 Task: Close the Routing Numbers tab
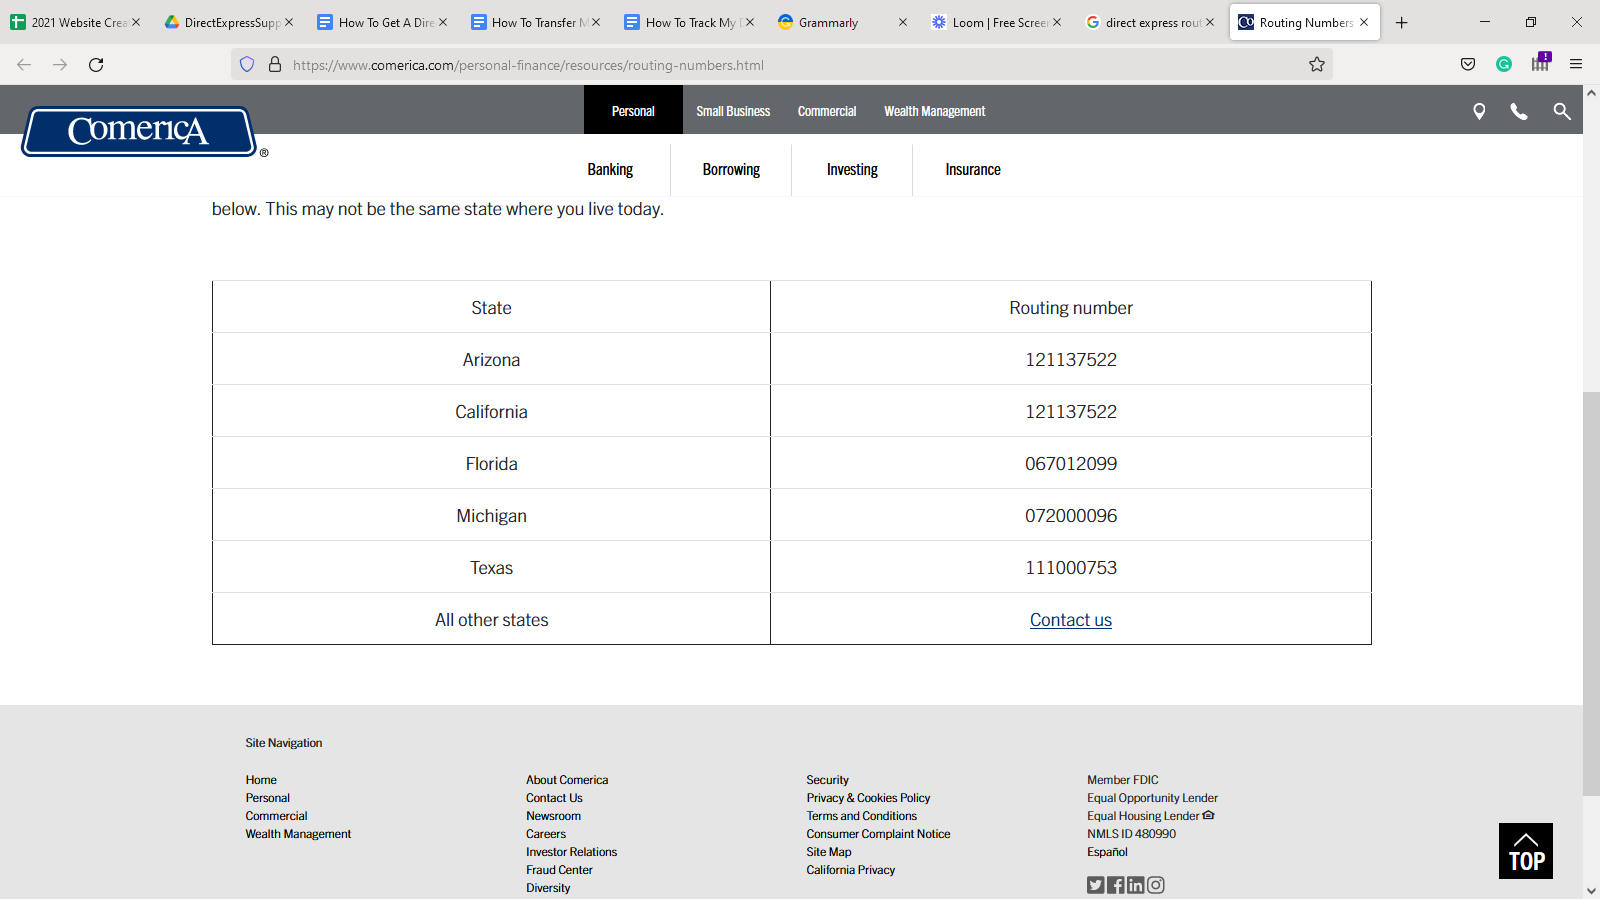(1364, 22)
